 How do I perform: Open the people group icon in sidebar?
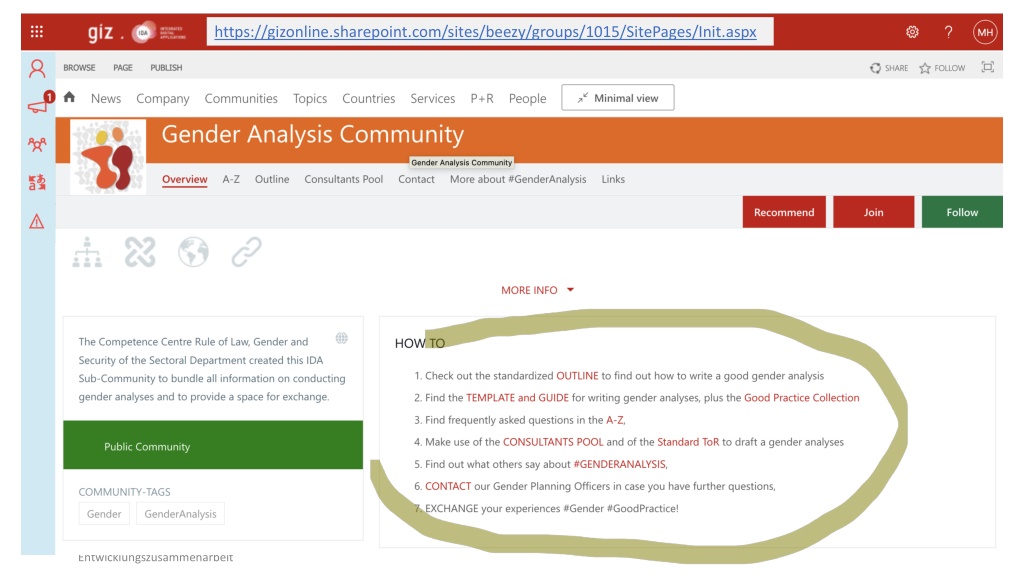(x=37, y=144)
